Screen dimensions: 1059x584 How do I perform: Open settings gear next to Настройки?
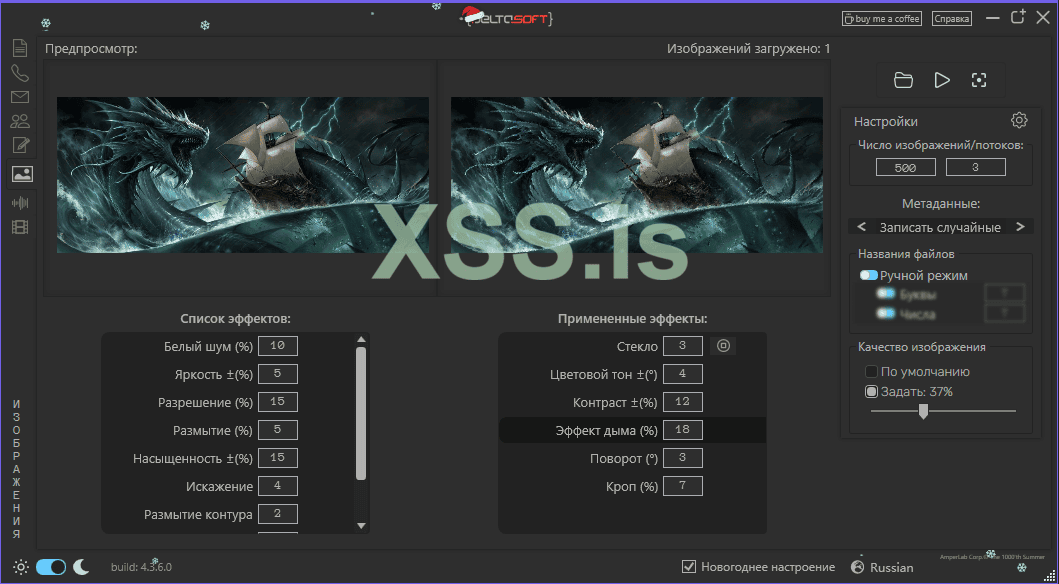tap(1019, 121)
